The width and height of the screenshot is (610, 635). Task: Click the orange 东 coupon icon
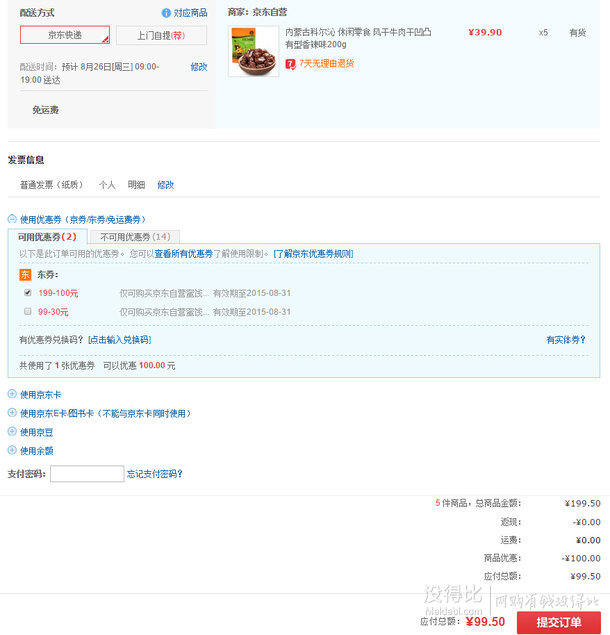(25, 275)
